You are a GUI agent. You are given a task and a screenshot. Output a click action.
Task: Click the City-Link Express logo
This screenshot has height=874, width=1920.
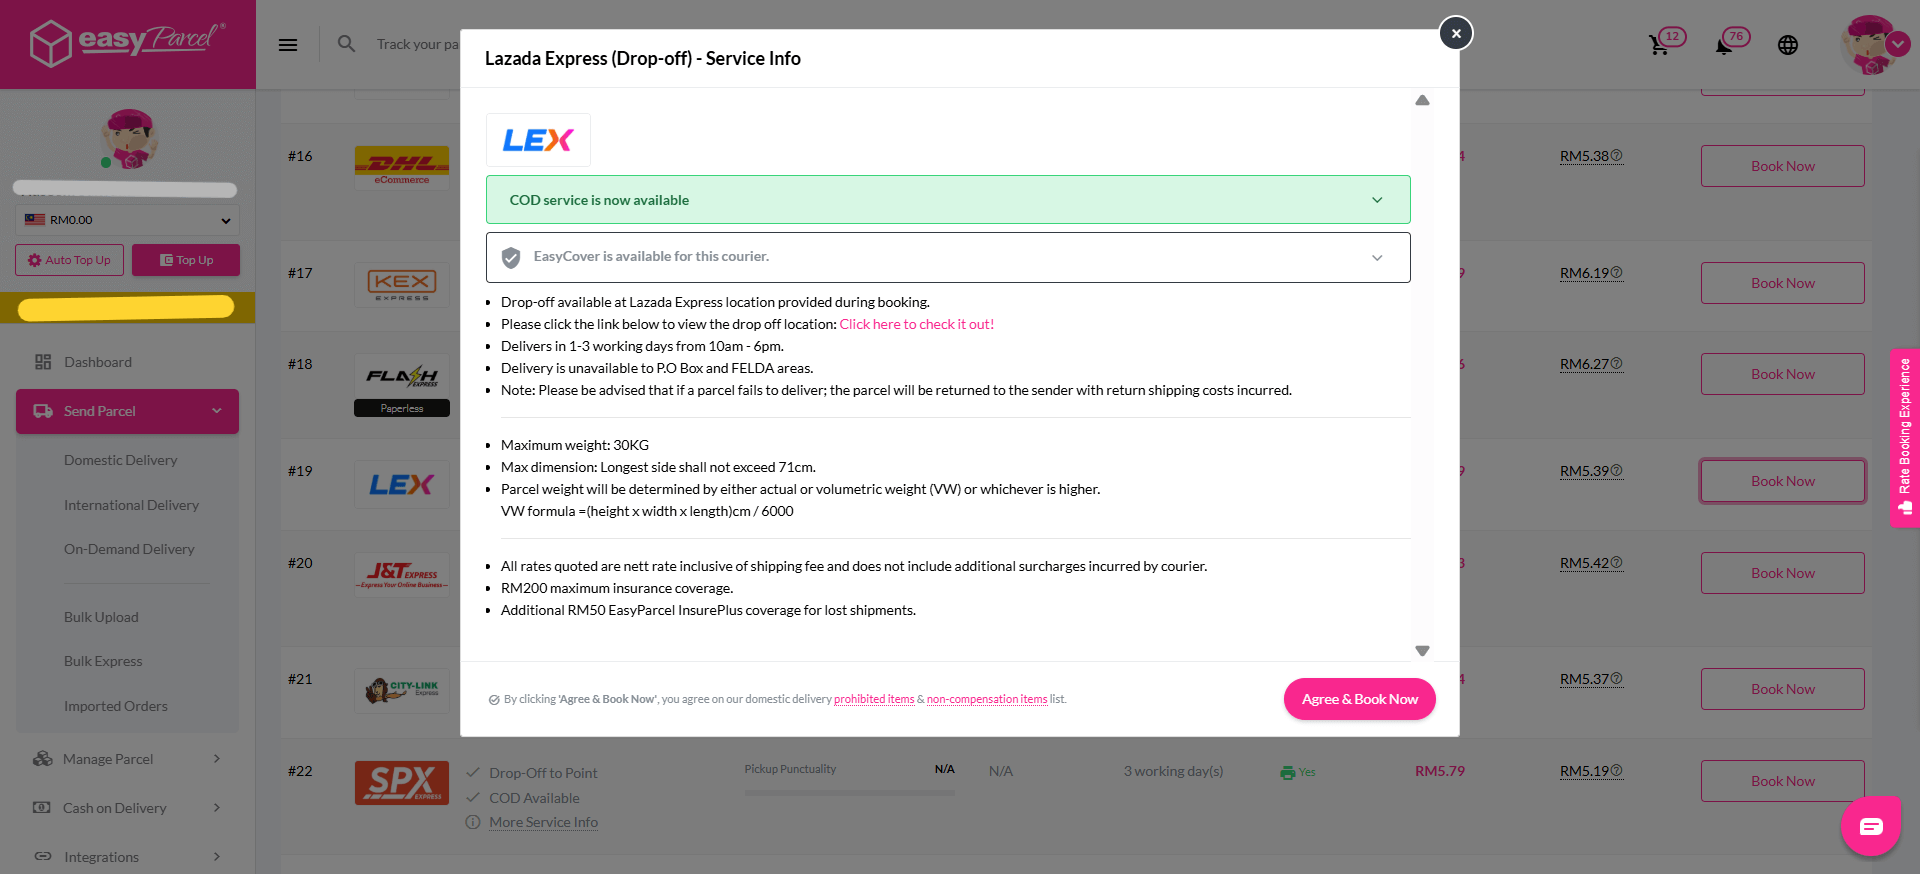[x=402, y=690]
